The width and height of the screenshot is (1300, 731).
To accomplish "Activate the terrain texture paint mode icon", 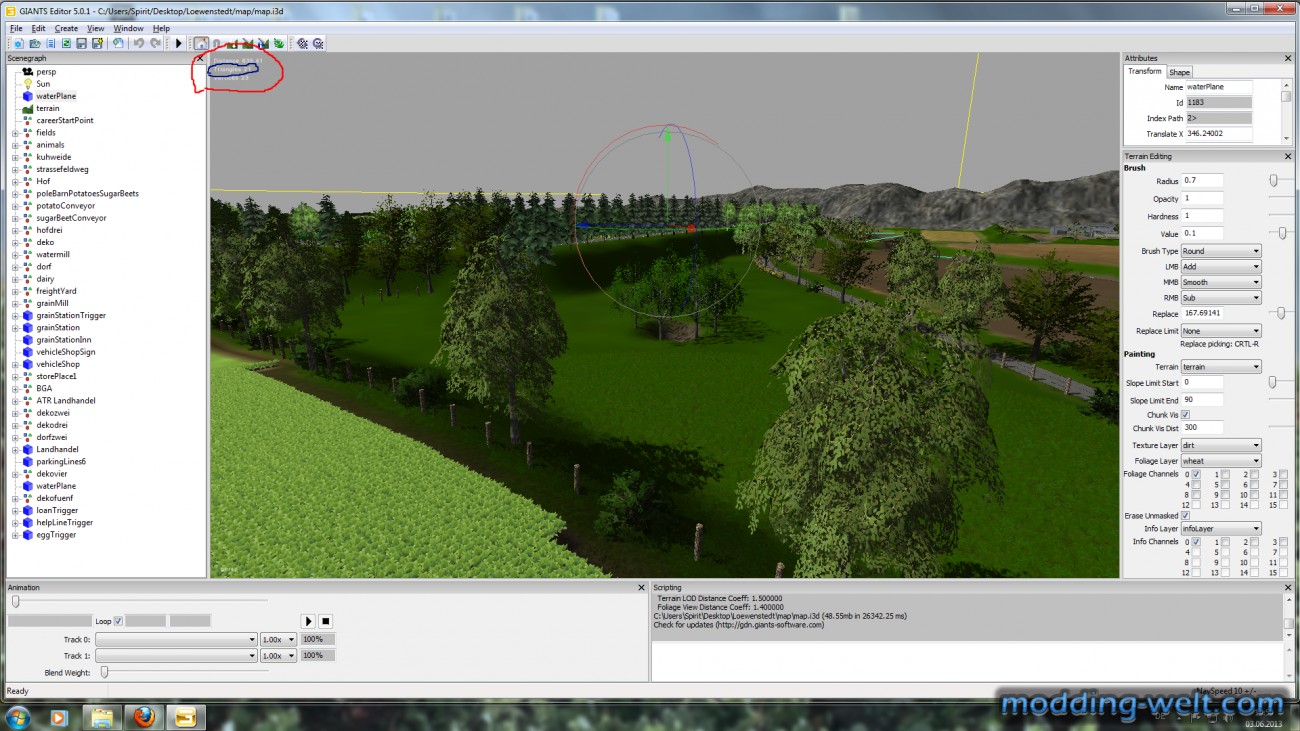I will pyautogui.click(x=246, y=43).
